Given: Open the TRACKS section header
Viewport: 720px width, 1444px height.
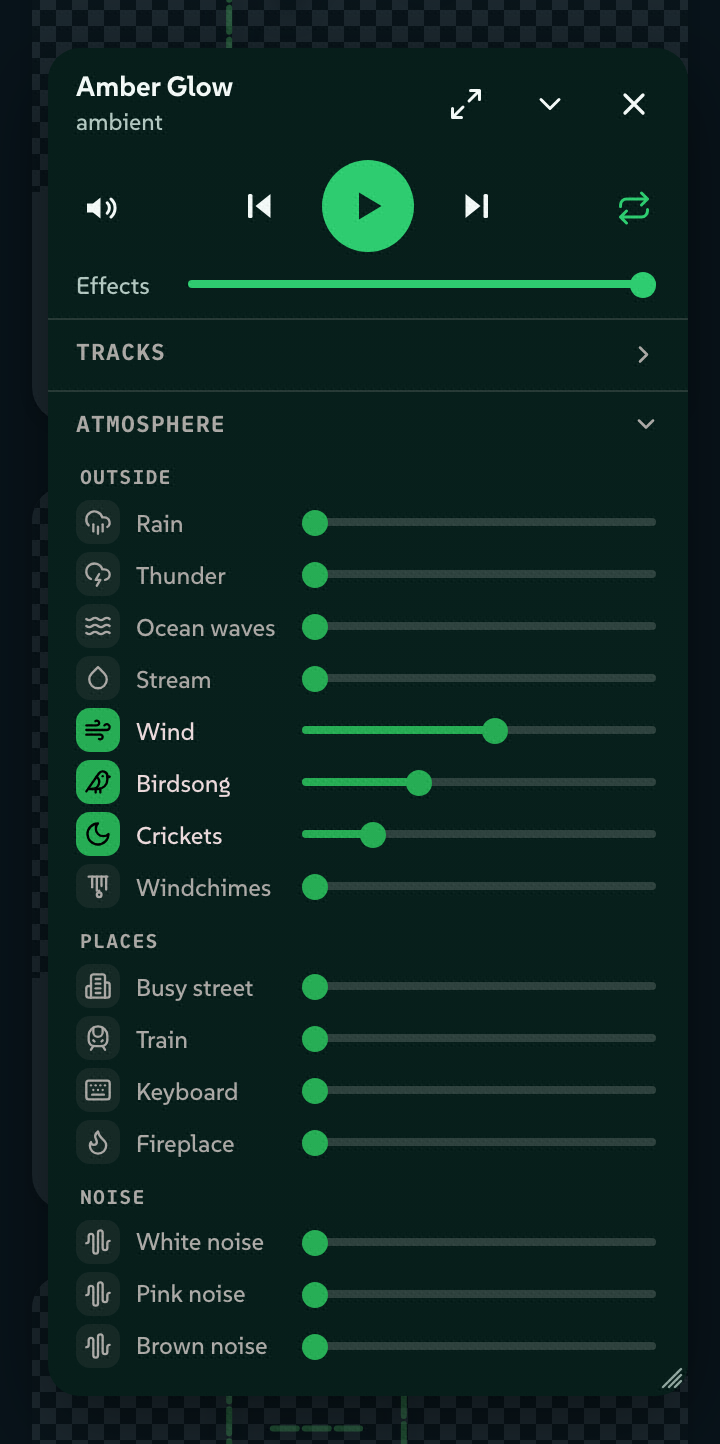Looking at the screenshot, I should 368,354.
